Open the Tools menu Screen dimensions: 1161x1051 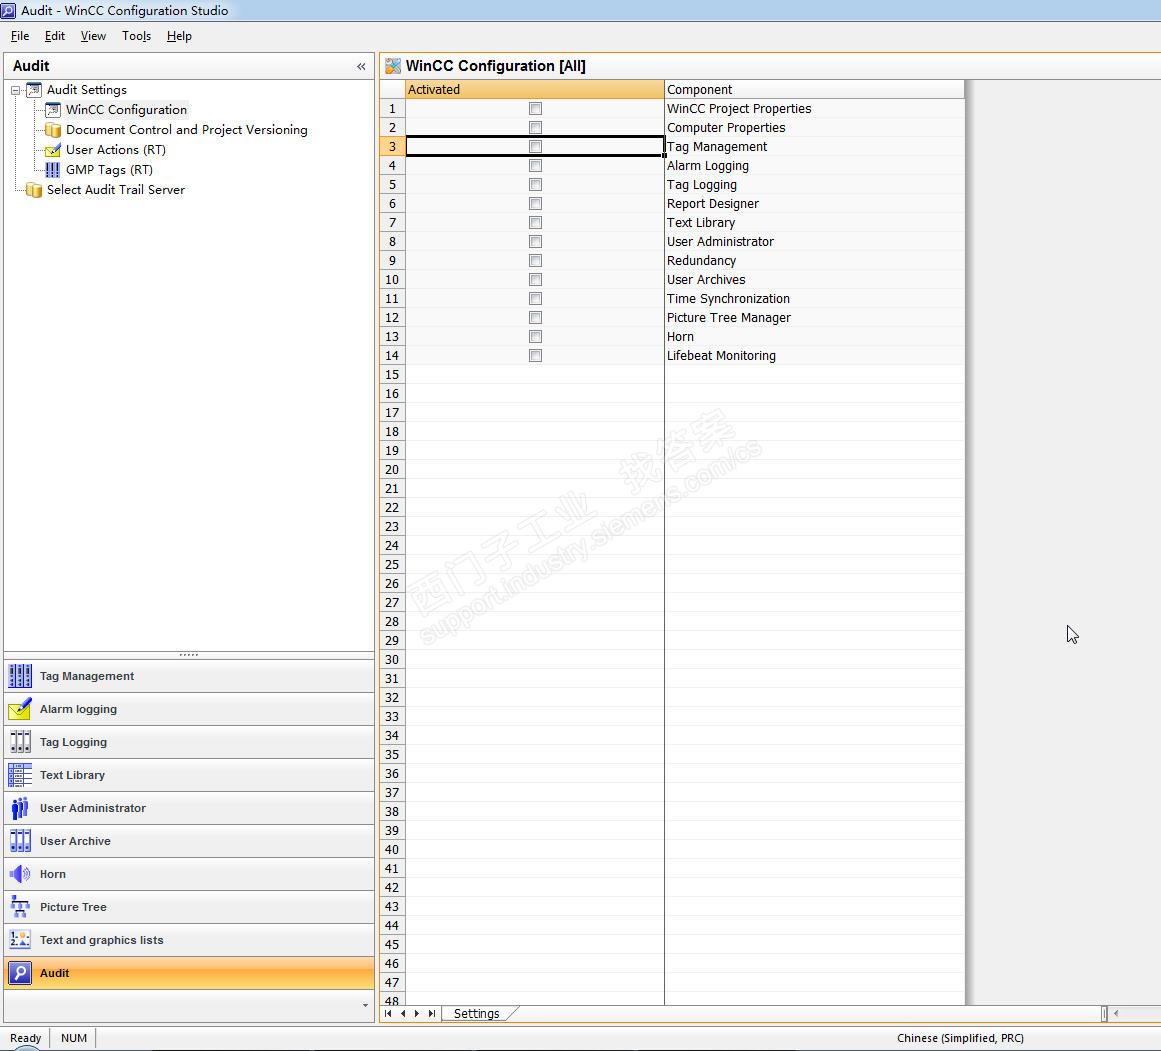tap(136, 36)
